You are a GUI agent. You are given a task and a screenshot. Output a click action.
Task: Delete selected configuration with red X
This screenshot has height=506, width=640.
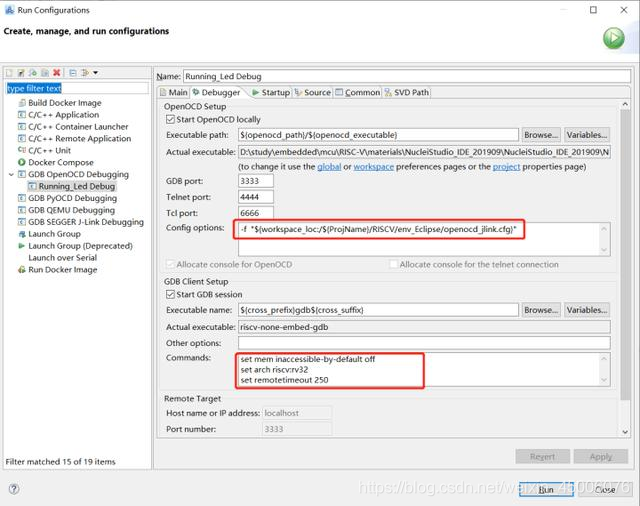[x=57, y=73]
